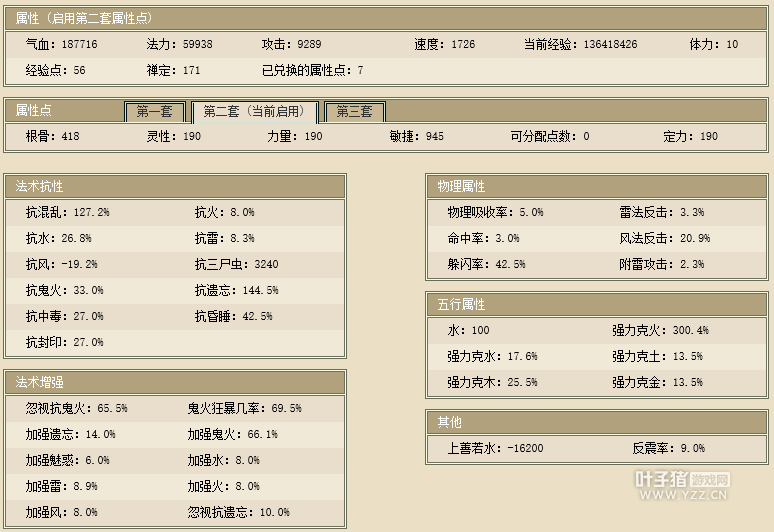774x532 pixels.
Task: Click the 躲闪率 42.5% stat
Action: point(486,264)
